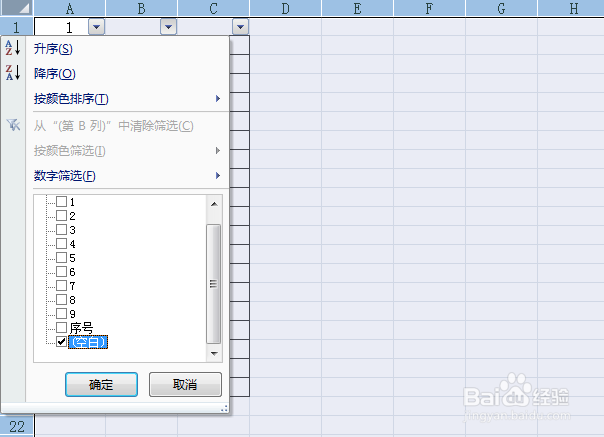Select column D header
604x437 pixels.
click(285, 8)
